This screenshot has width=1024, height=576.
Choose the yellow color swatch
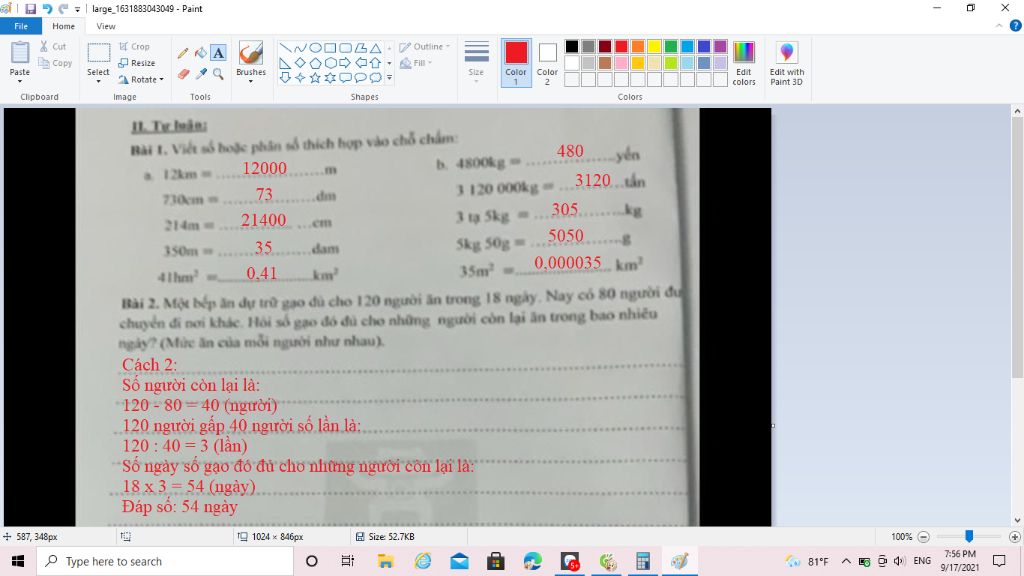(x=654, y=46)
